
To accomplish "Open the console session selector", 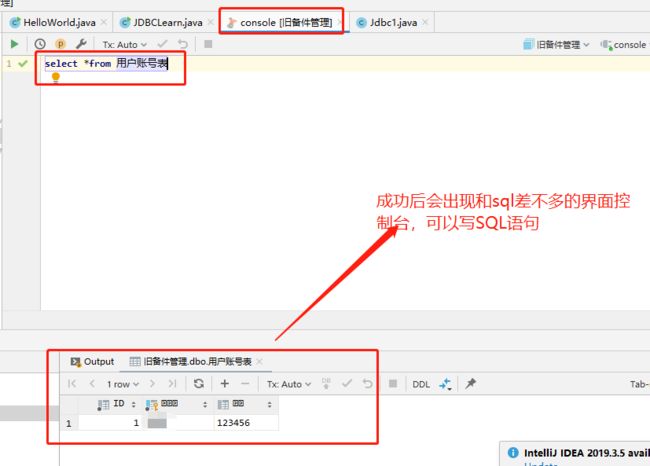I will point(624,44).
